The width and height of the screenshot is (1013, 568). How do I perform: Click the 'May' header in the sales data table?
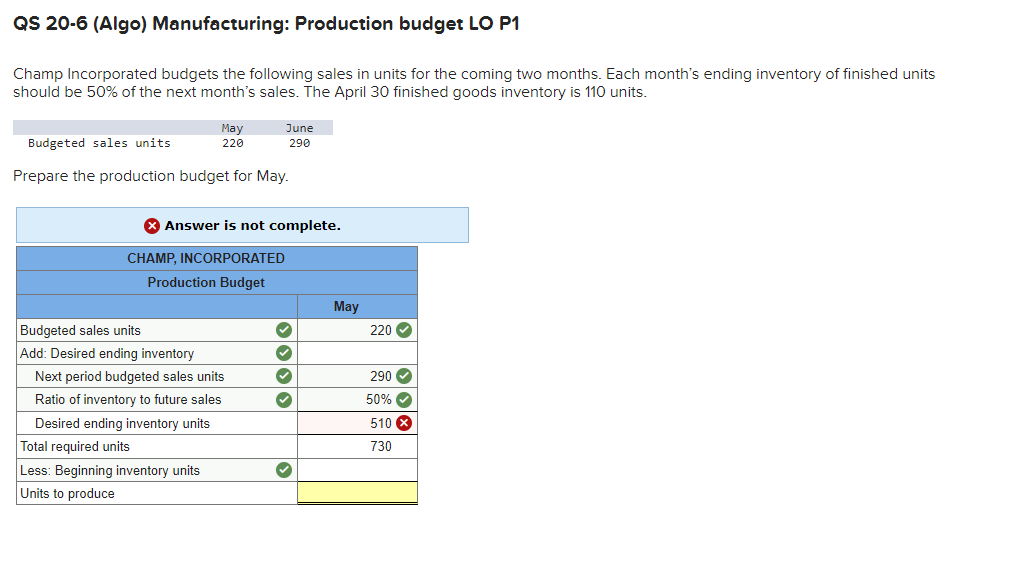tap(233, 128)
